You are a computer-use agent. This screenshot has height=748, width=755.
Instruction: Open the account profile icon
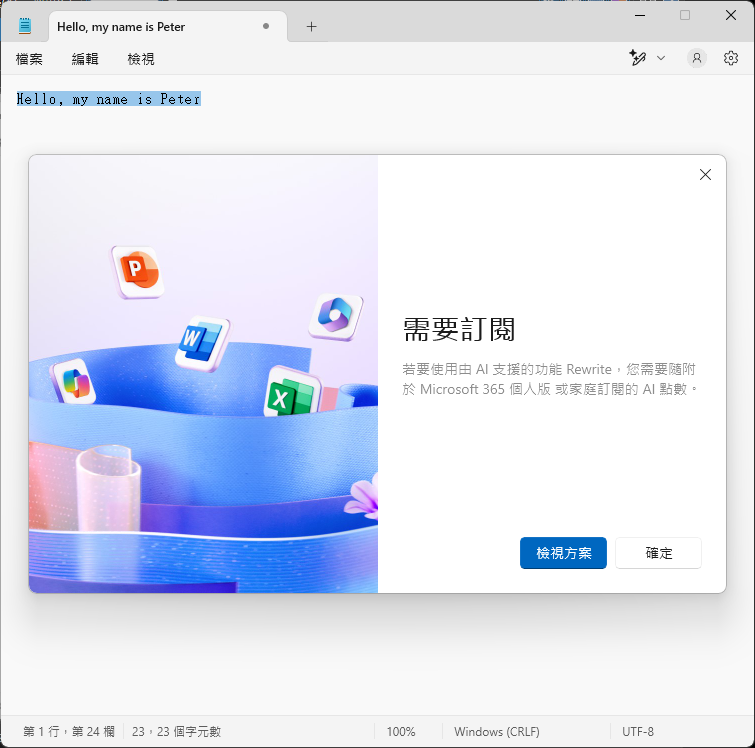696,58
